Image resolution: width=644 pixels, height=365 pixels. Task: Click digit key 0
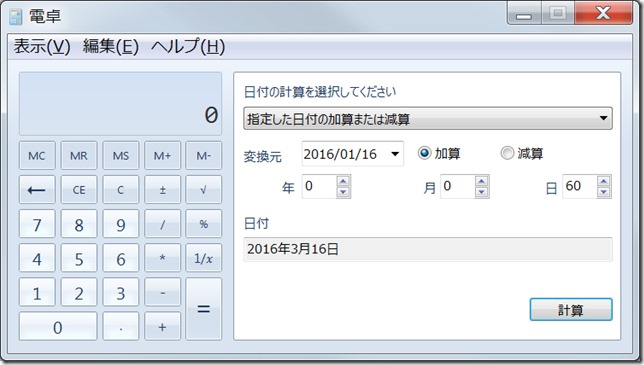click(58, 326)
